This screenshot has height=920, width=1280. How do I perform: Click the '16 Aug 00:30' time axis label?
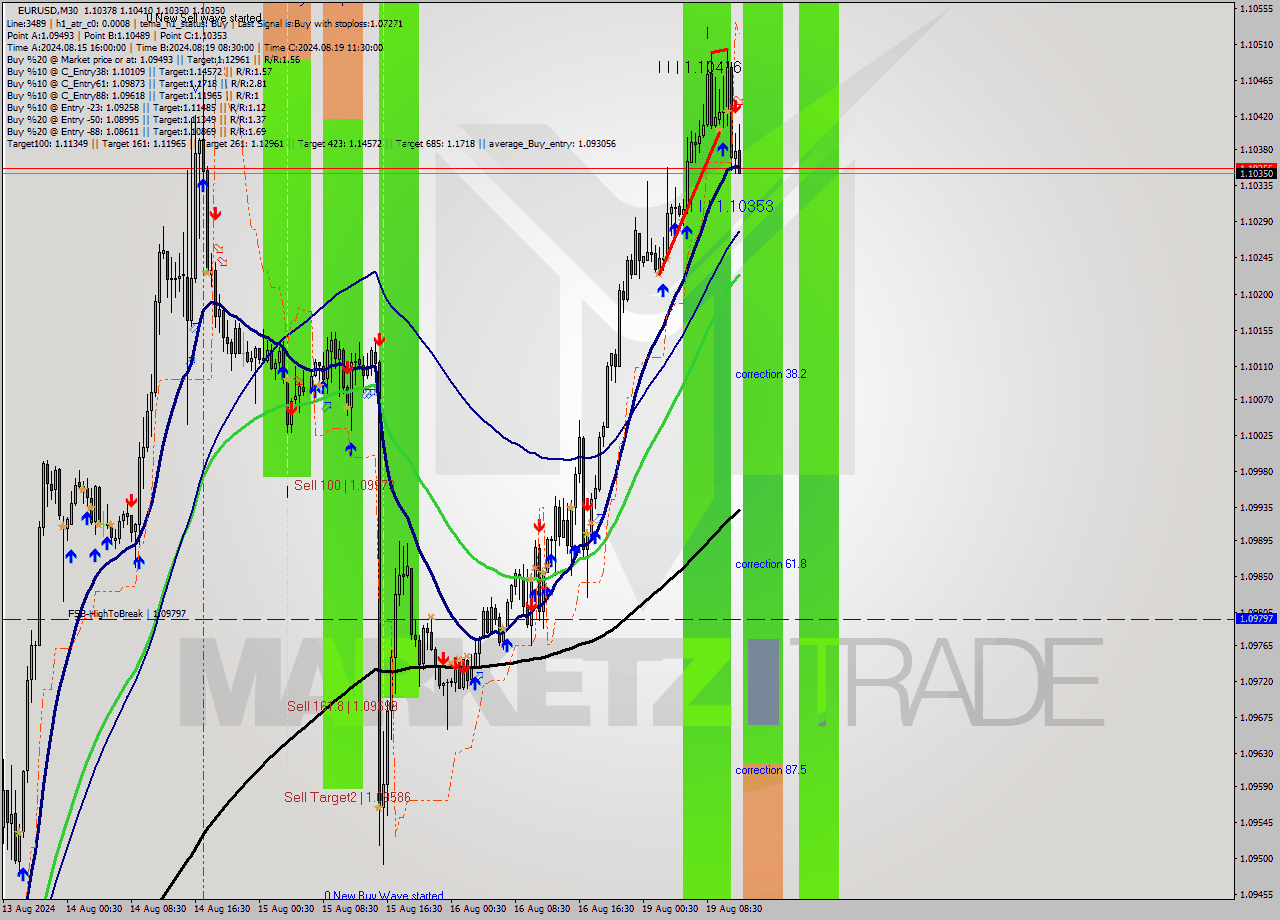pos(478,909)
